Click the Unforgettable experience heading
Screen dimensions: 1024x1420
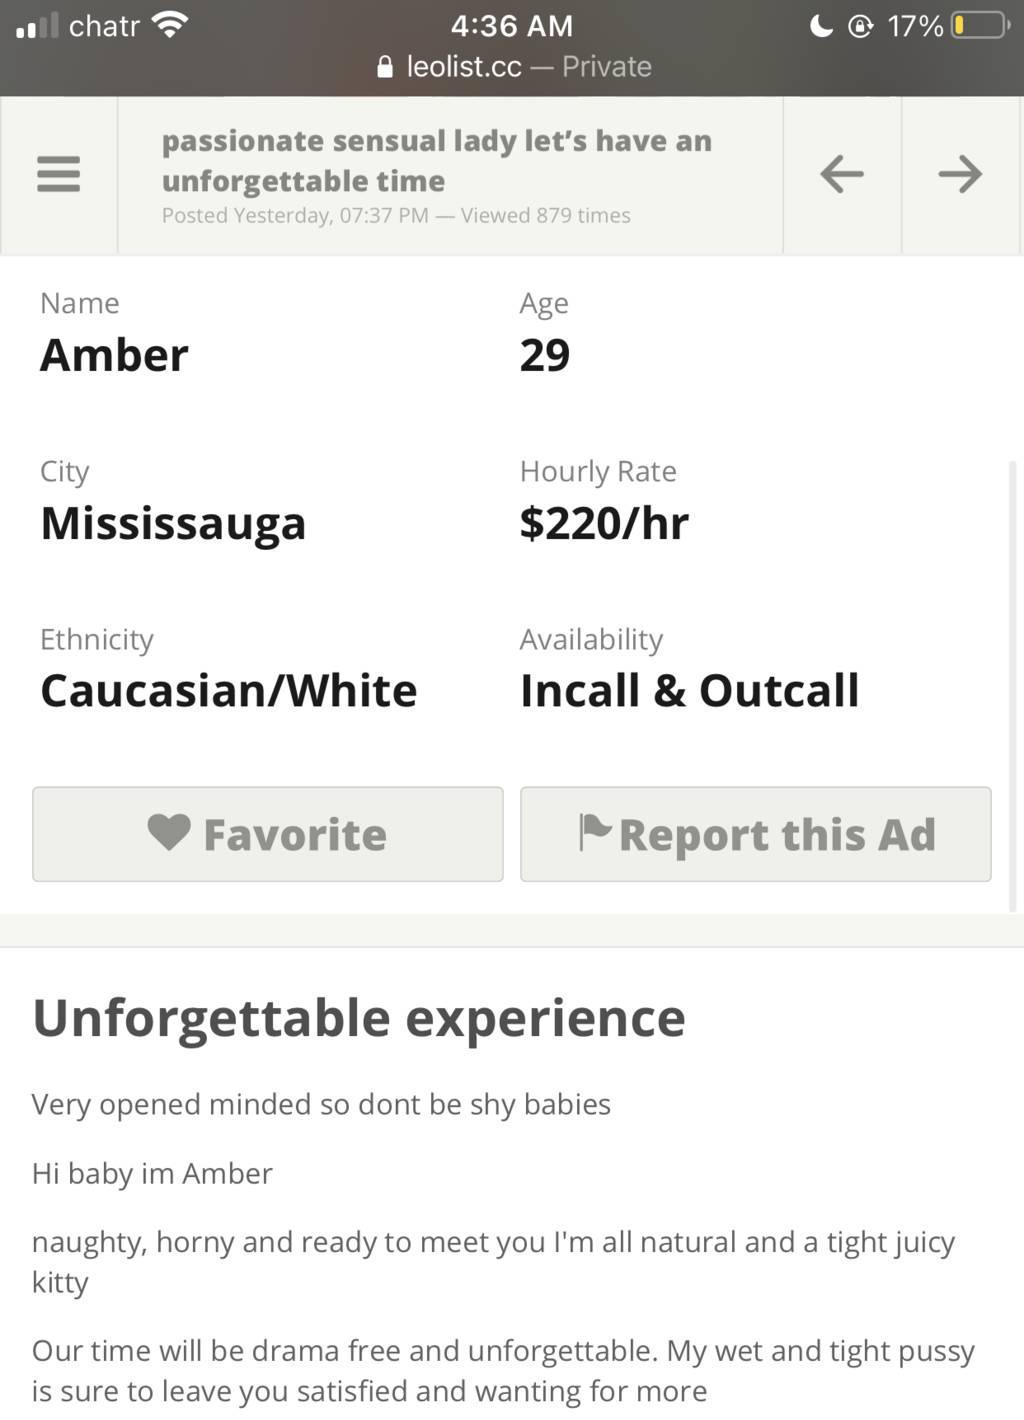point(359,1018)
